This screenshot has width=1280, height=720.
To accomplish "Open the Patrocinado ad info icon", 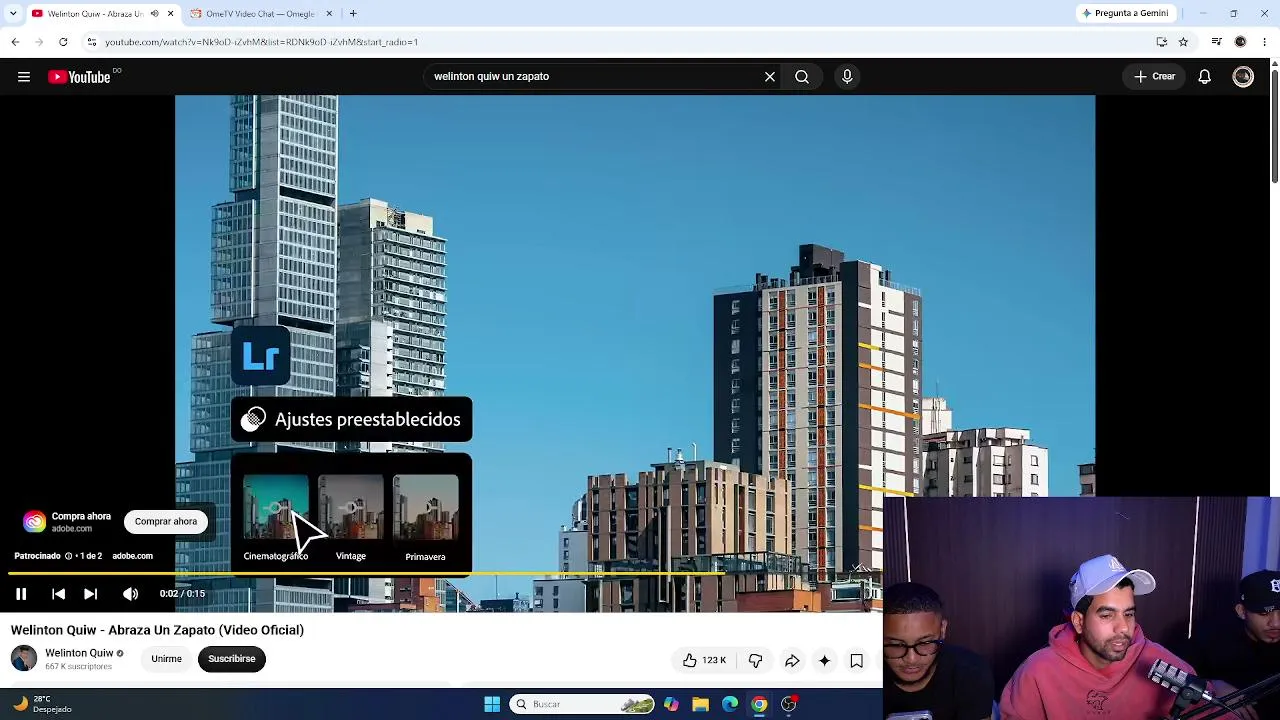I will [68, 556].
